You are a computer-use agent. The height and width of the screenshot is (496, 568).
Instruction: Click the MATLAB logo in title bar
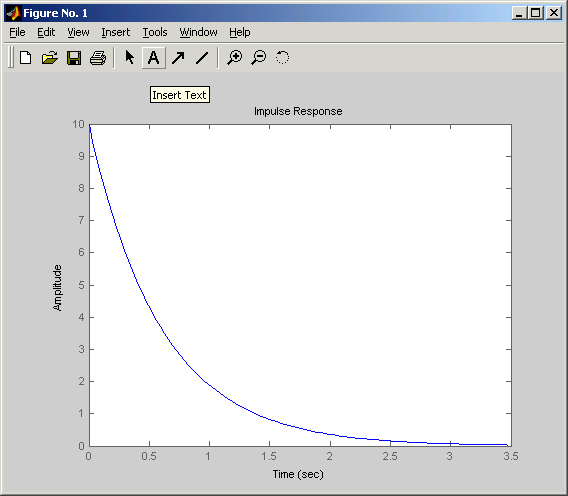[13, 13]
